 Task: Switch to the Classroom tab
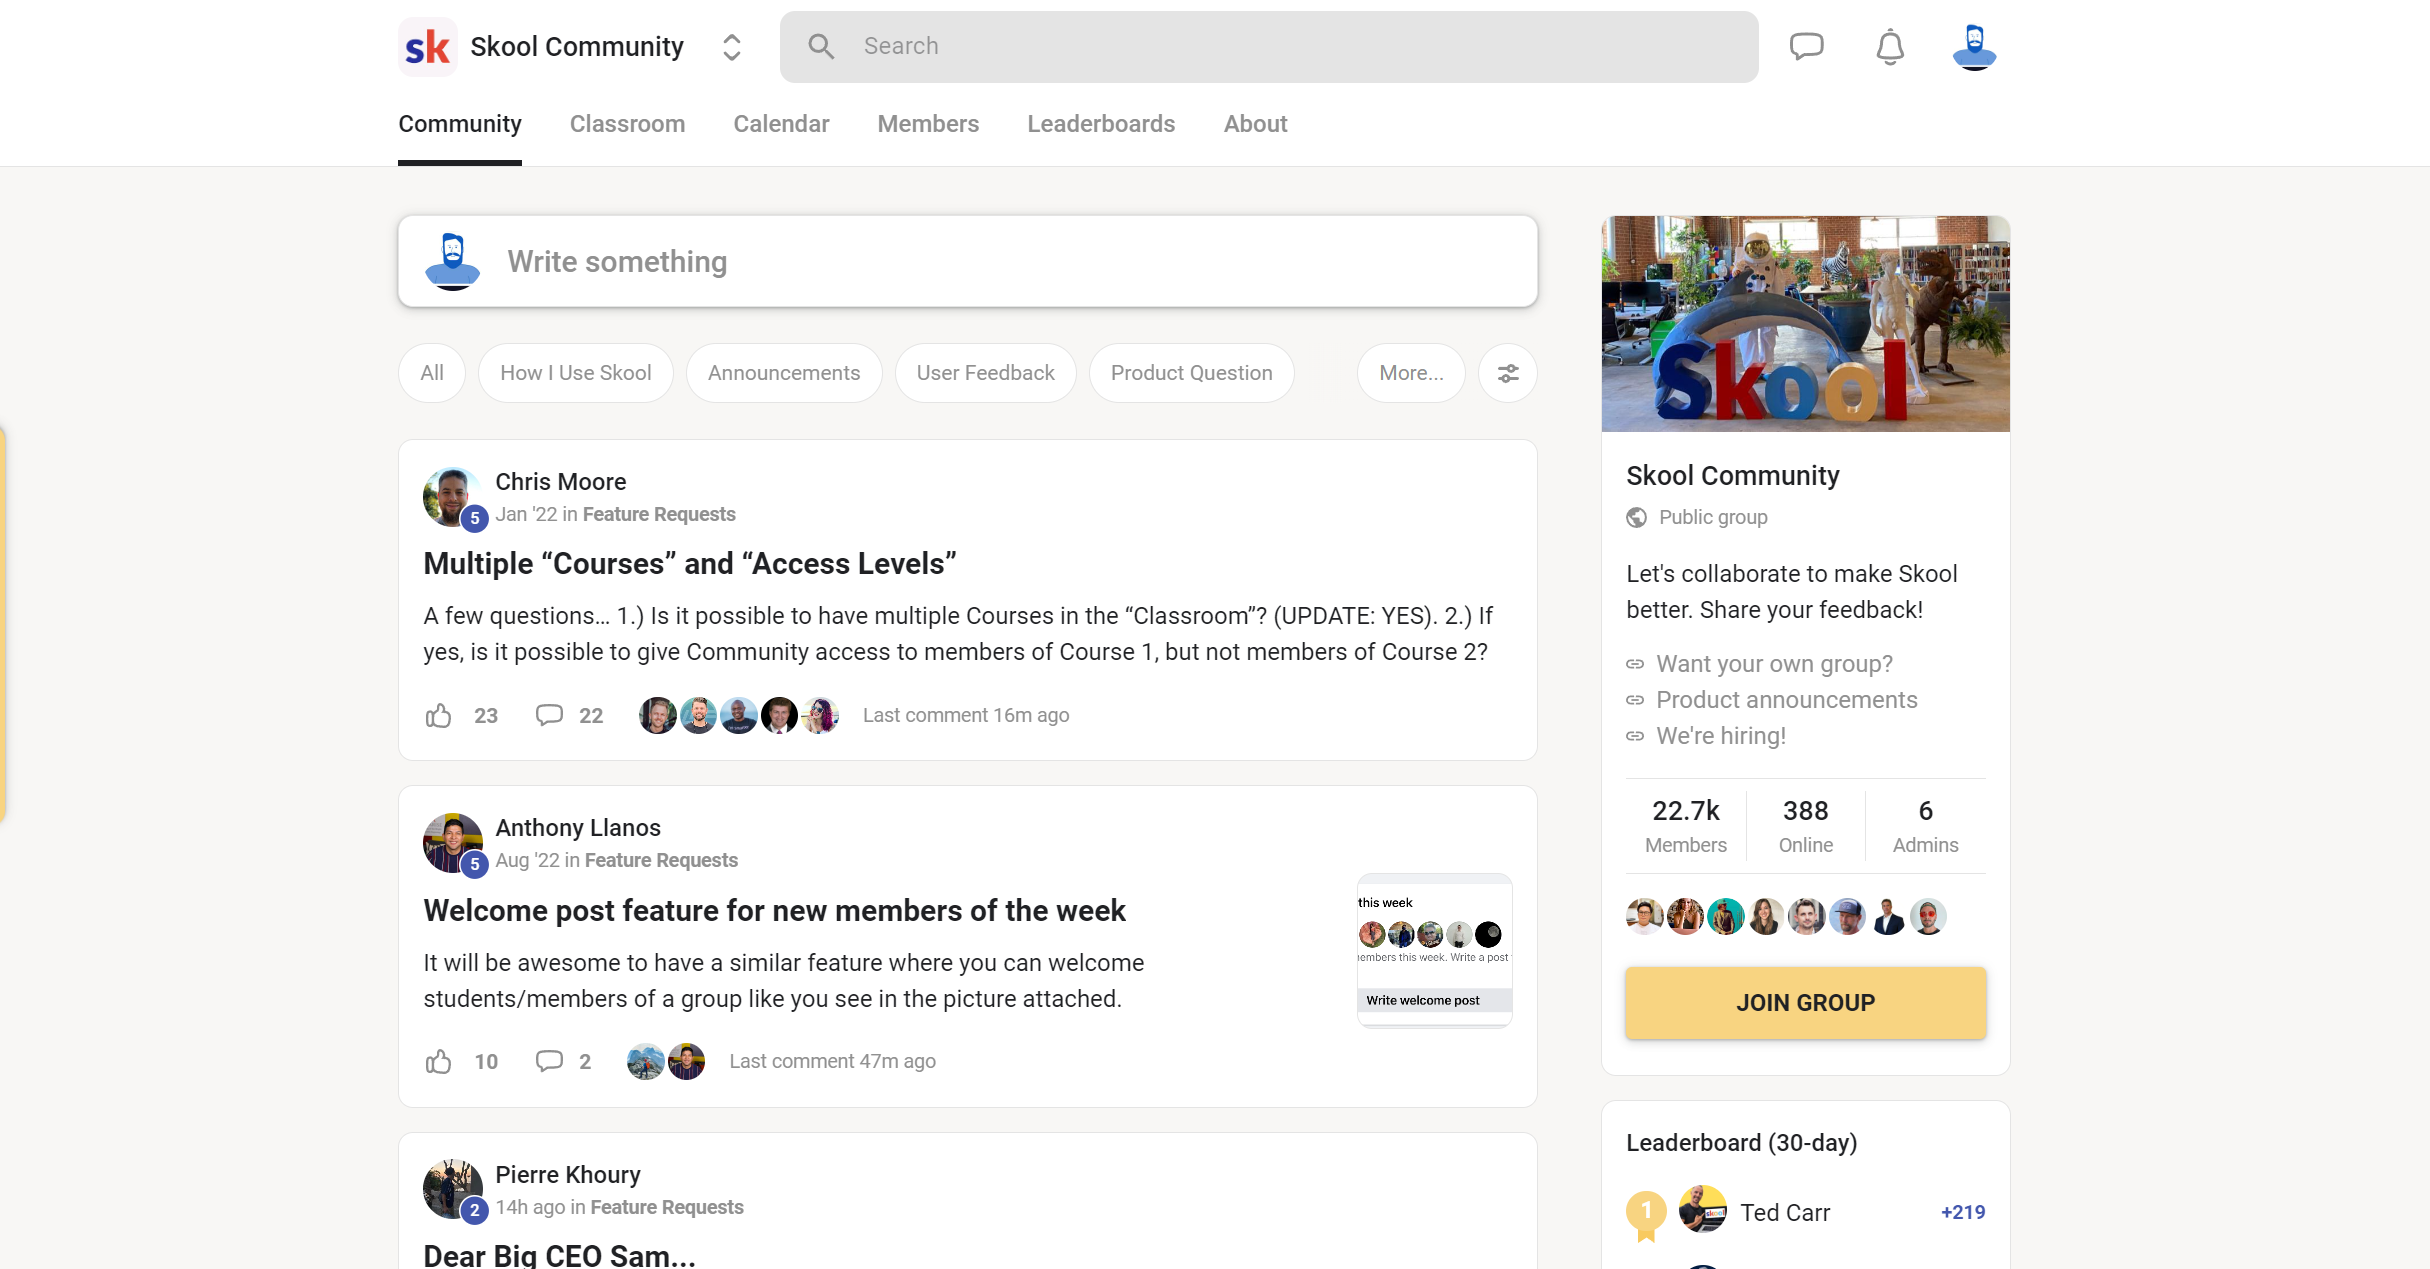(x=627, y=124)
